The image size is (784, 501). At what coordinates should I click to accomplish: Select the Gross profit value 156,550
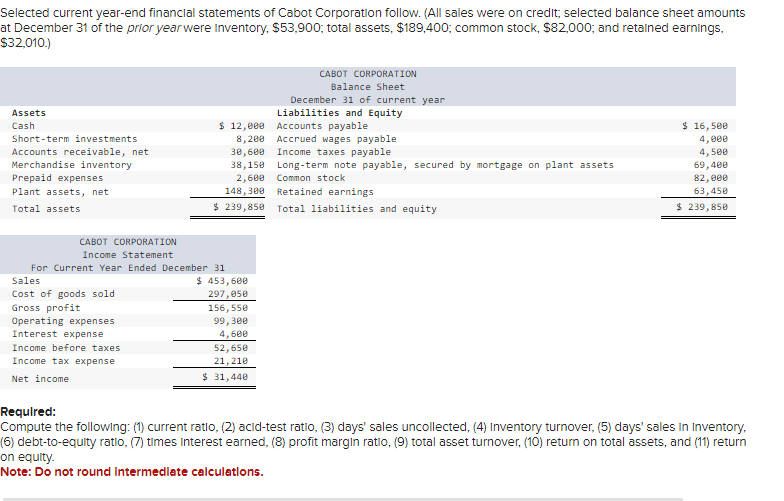coord(228,308)
